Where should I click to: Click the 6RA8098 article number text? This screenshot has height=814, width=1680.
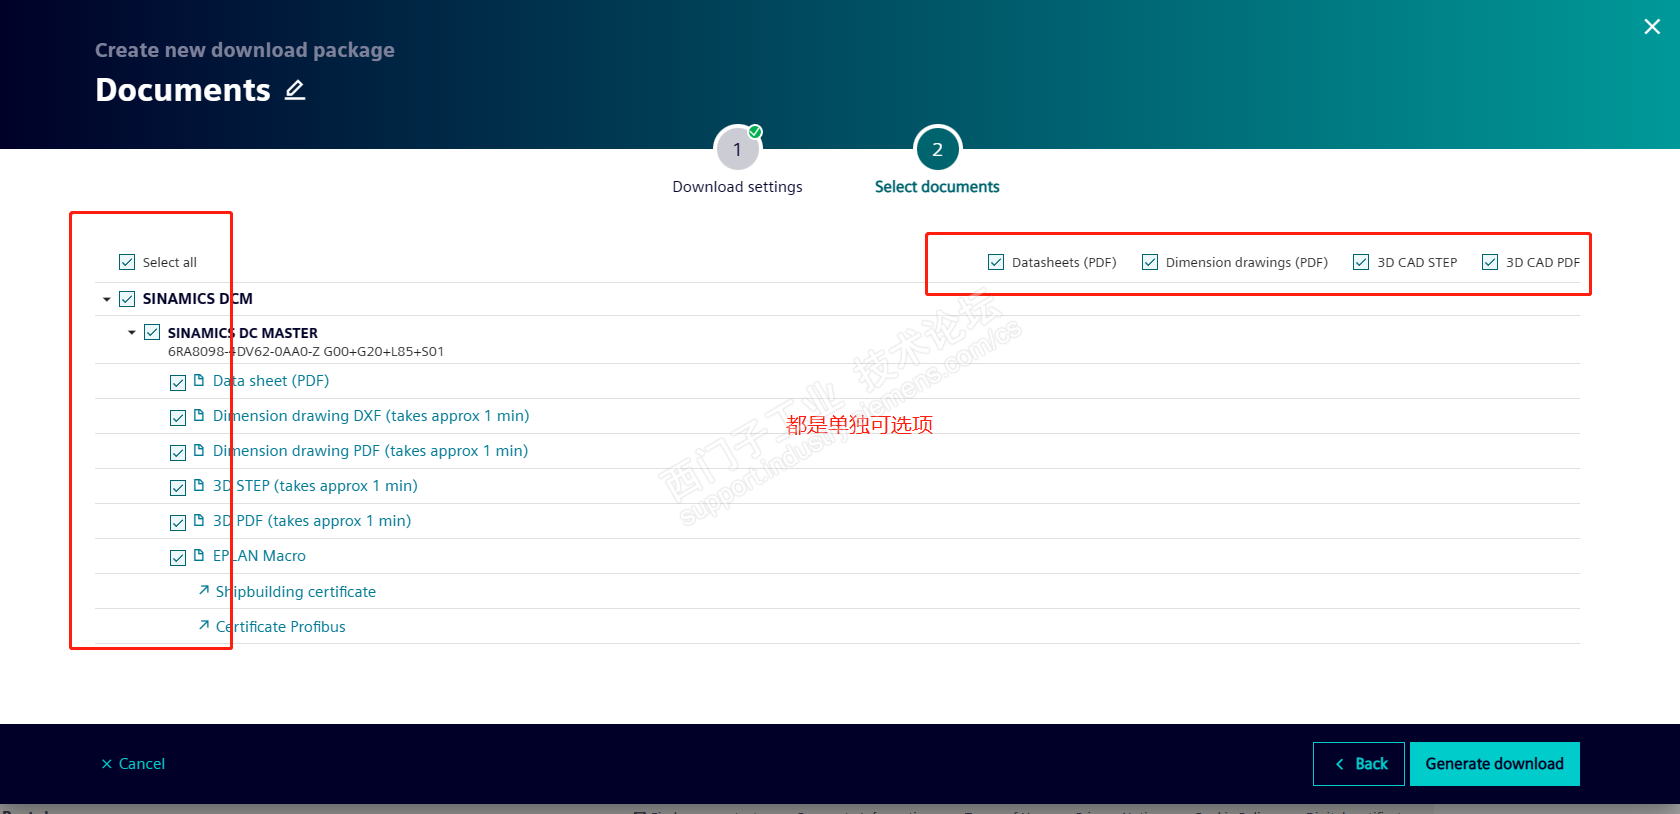click(306, 351)
